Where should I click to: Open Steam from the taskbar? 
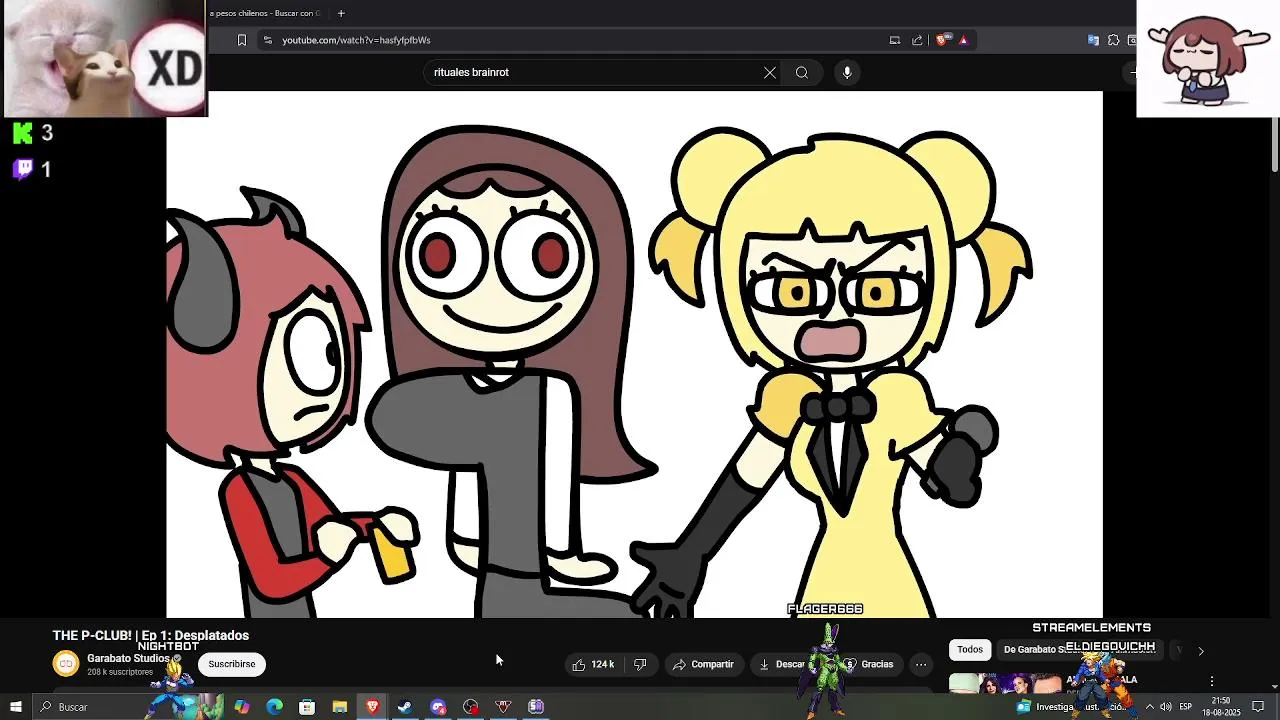[x=405, y=707]
